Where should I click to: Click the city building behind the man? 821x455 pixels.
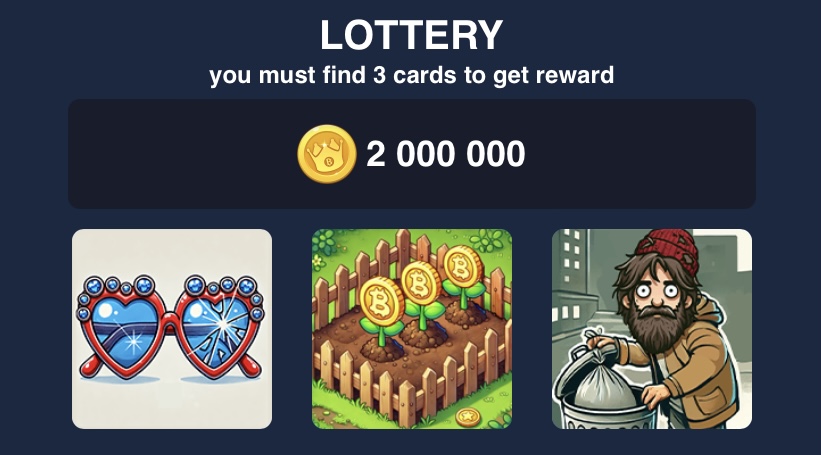[574, 283]
